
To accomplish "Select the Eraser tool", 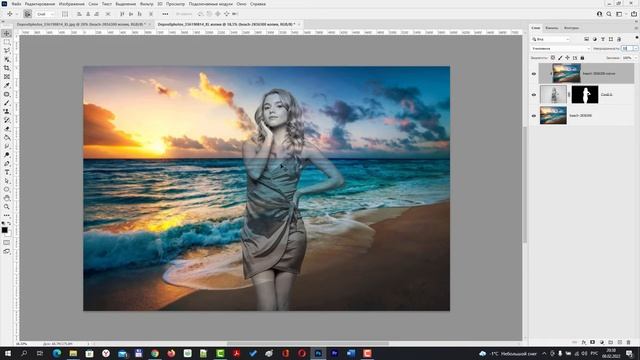I will pyautogui.click(x=7, y=129).
